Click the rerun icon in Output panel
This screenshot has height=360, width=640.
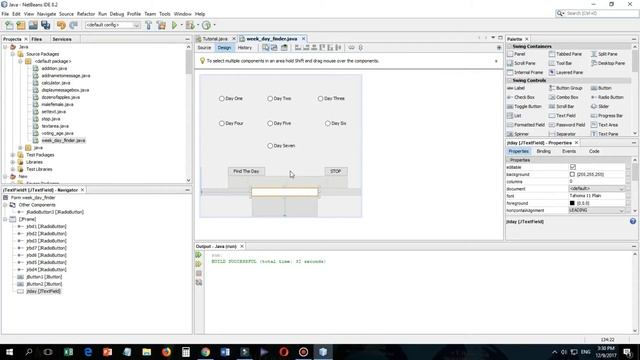tap(199, 255)
